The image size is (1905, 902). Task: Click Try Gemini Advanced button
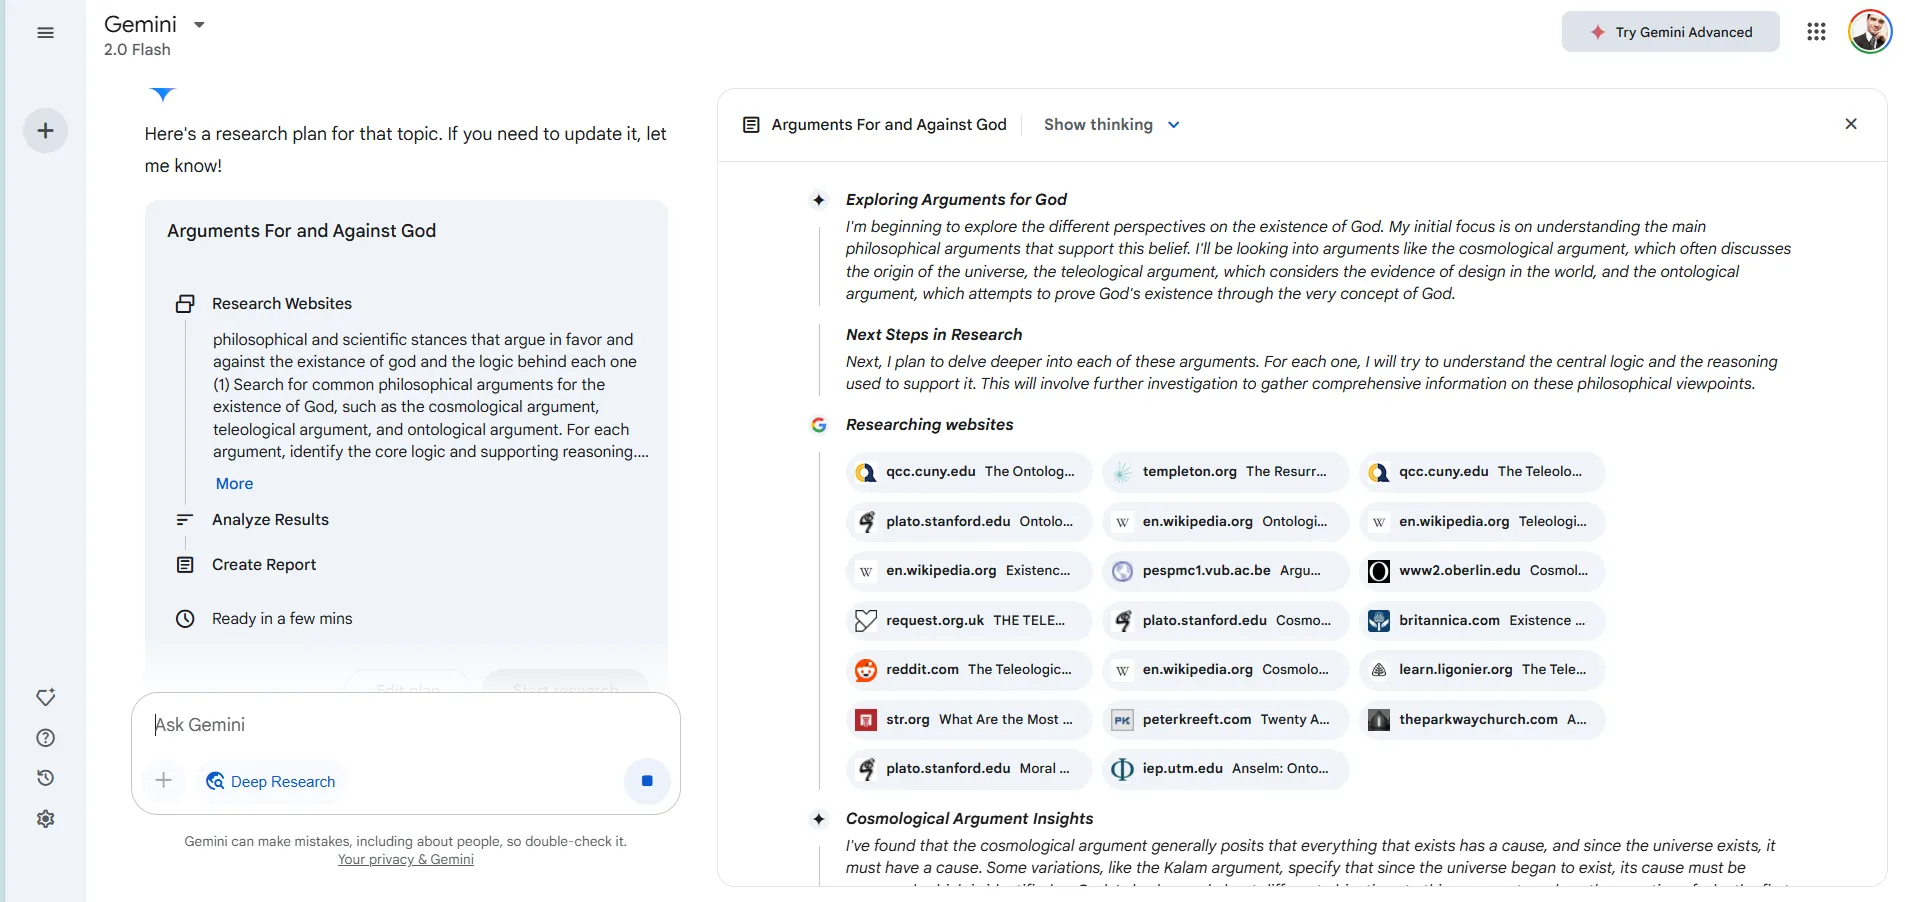pyautogui.click(x=1670, y=32)
